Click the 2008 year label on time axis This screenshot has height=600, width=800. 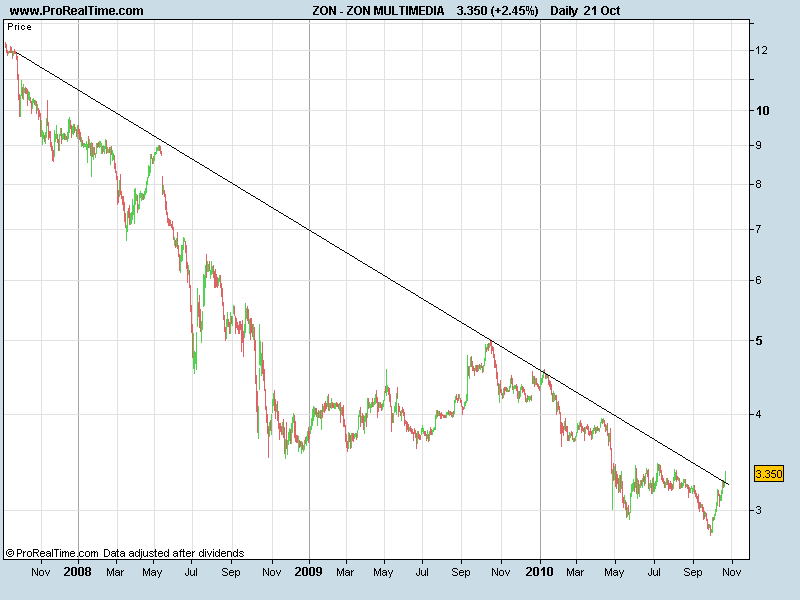click(77, 572)
